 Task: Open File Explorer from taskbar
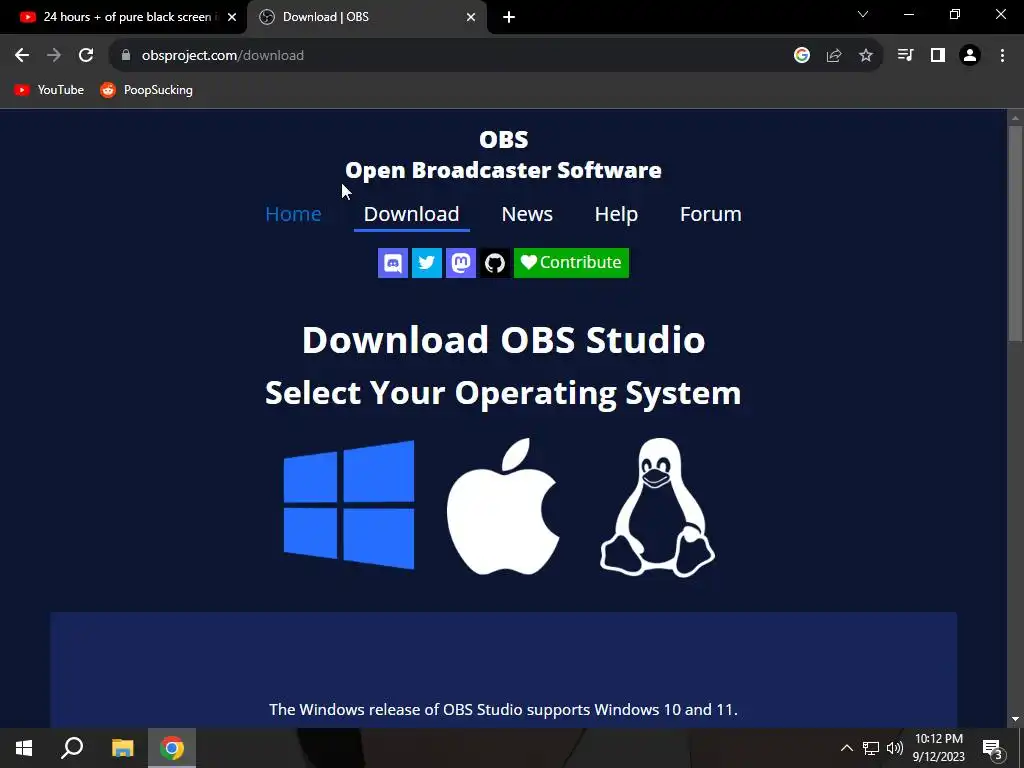pyautogui.click(x=122, y=748)
